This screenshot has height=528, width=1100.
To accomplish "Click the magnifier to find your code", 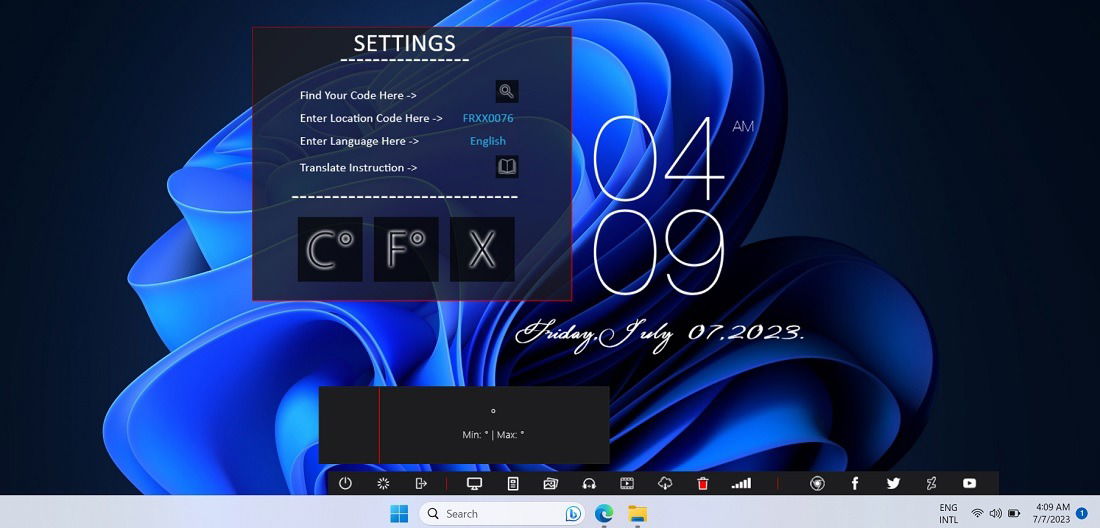I will 507,91.
